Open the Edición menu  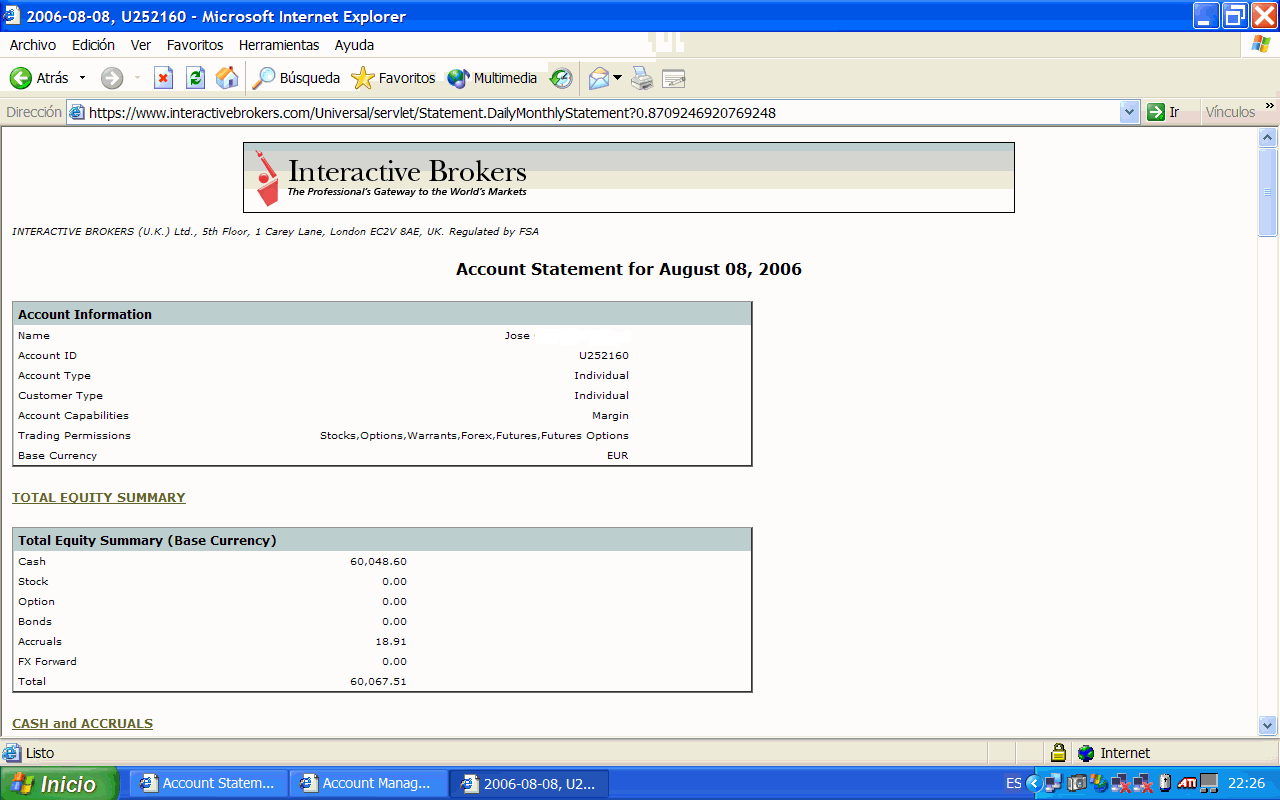click(93, 45)
